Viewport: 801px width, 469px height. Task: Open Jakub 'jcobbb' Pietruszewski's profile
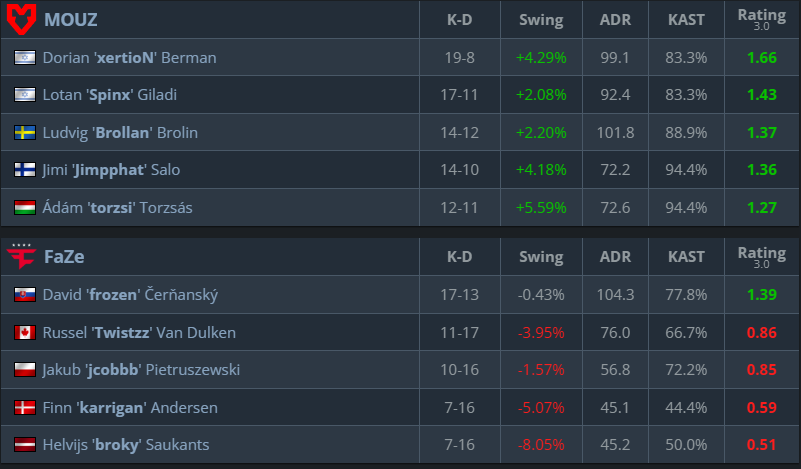tap(140, 370)
